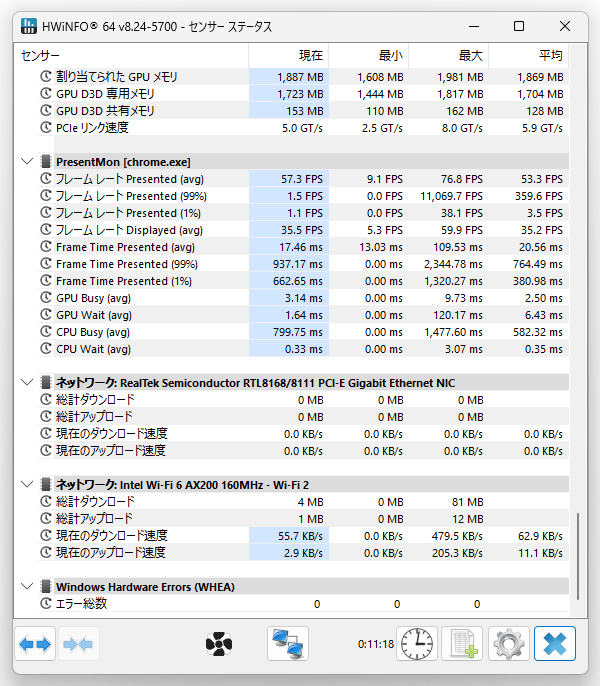Click the センサー column header
The width and height of the screenshot is (600, 686).
(131, 56)
